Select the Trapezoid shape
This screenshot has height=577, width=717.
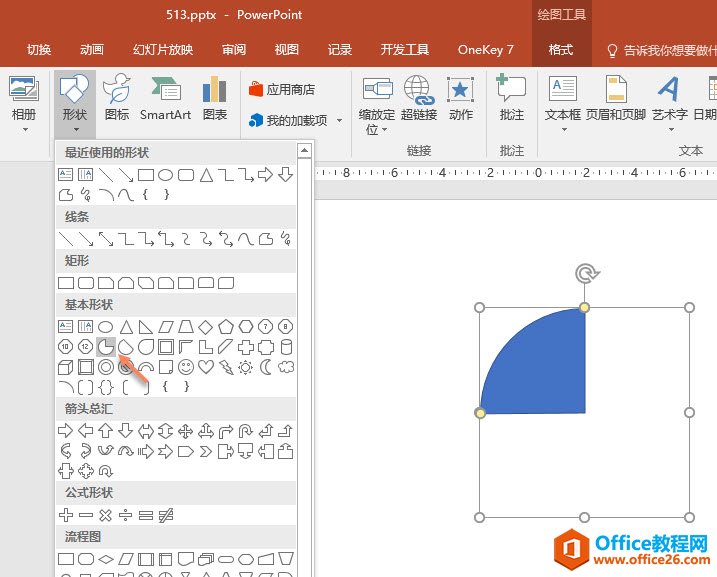(186, 327)
